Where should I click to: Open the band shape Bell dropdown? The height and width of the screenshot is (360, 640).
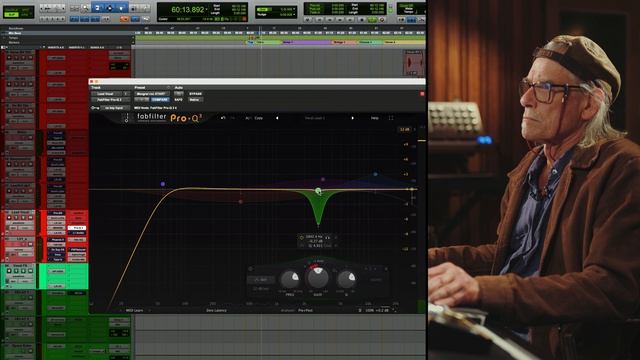(x=261, y=280)
